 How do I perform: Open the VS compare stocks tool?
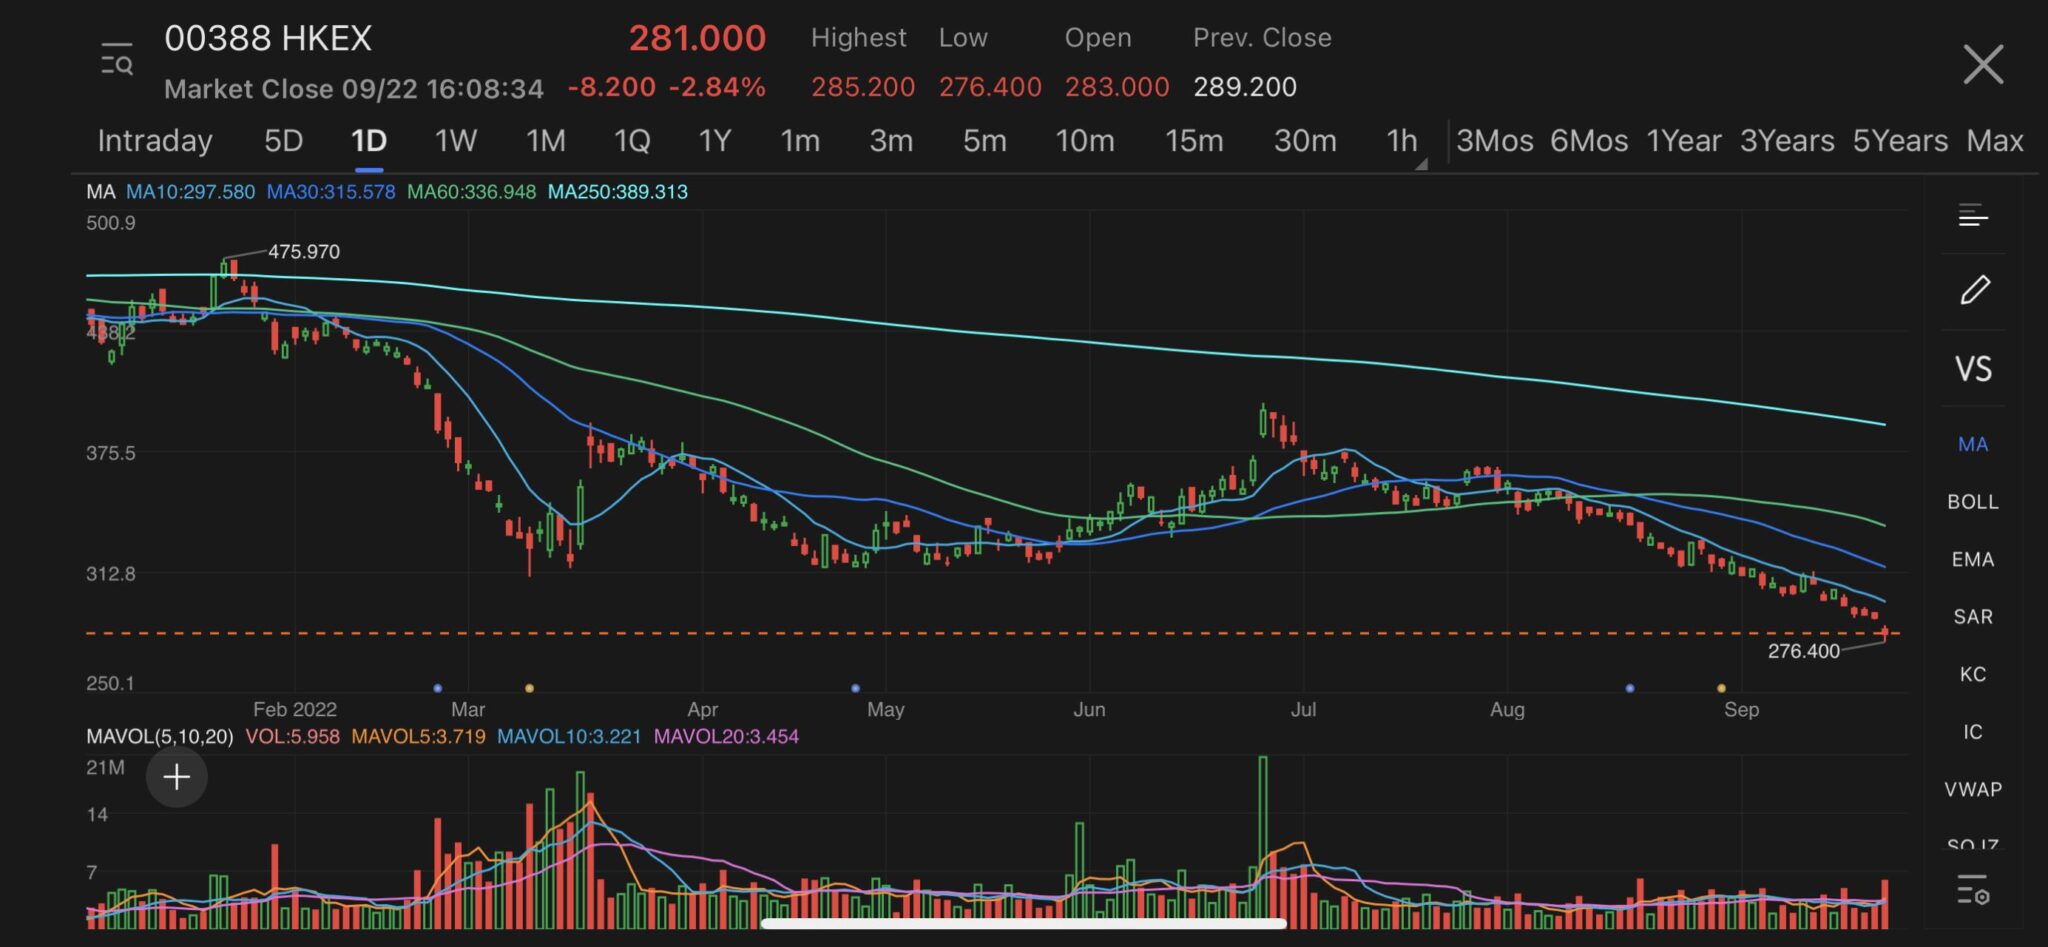pyautogui.click(x=1973, y=369)
